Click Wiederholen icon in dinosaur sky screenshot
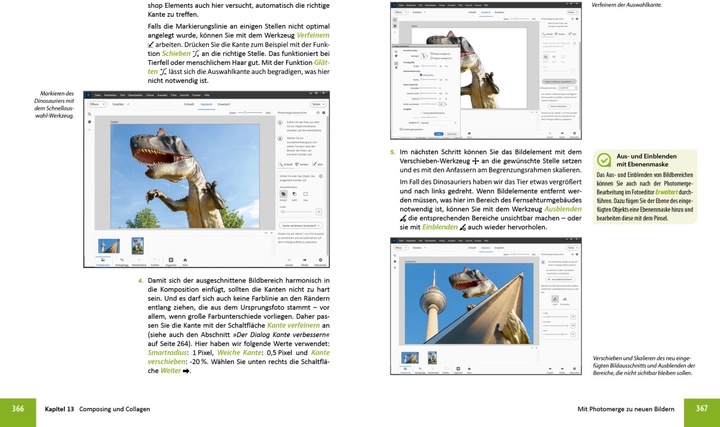 pyautogui.click(x=139, y=262)
